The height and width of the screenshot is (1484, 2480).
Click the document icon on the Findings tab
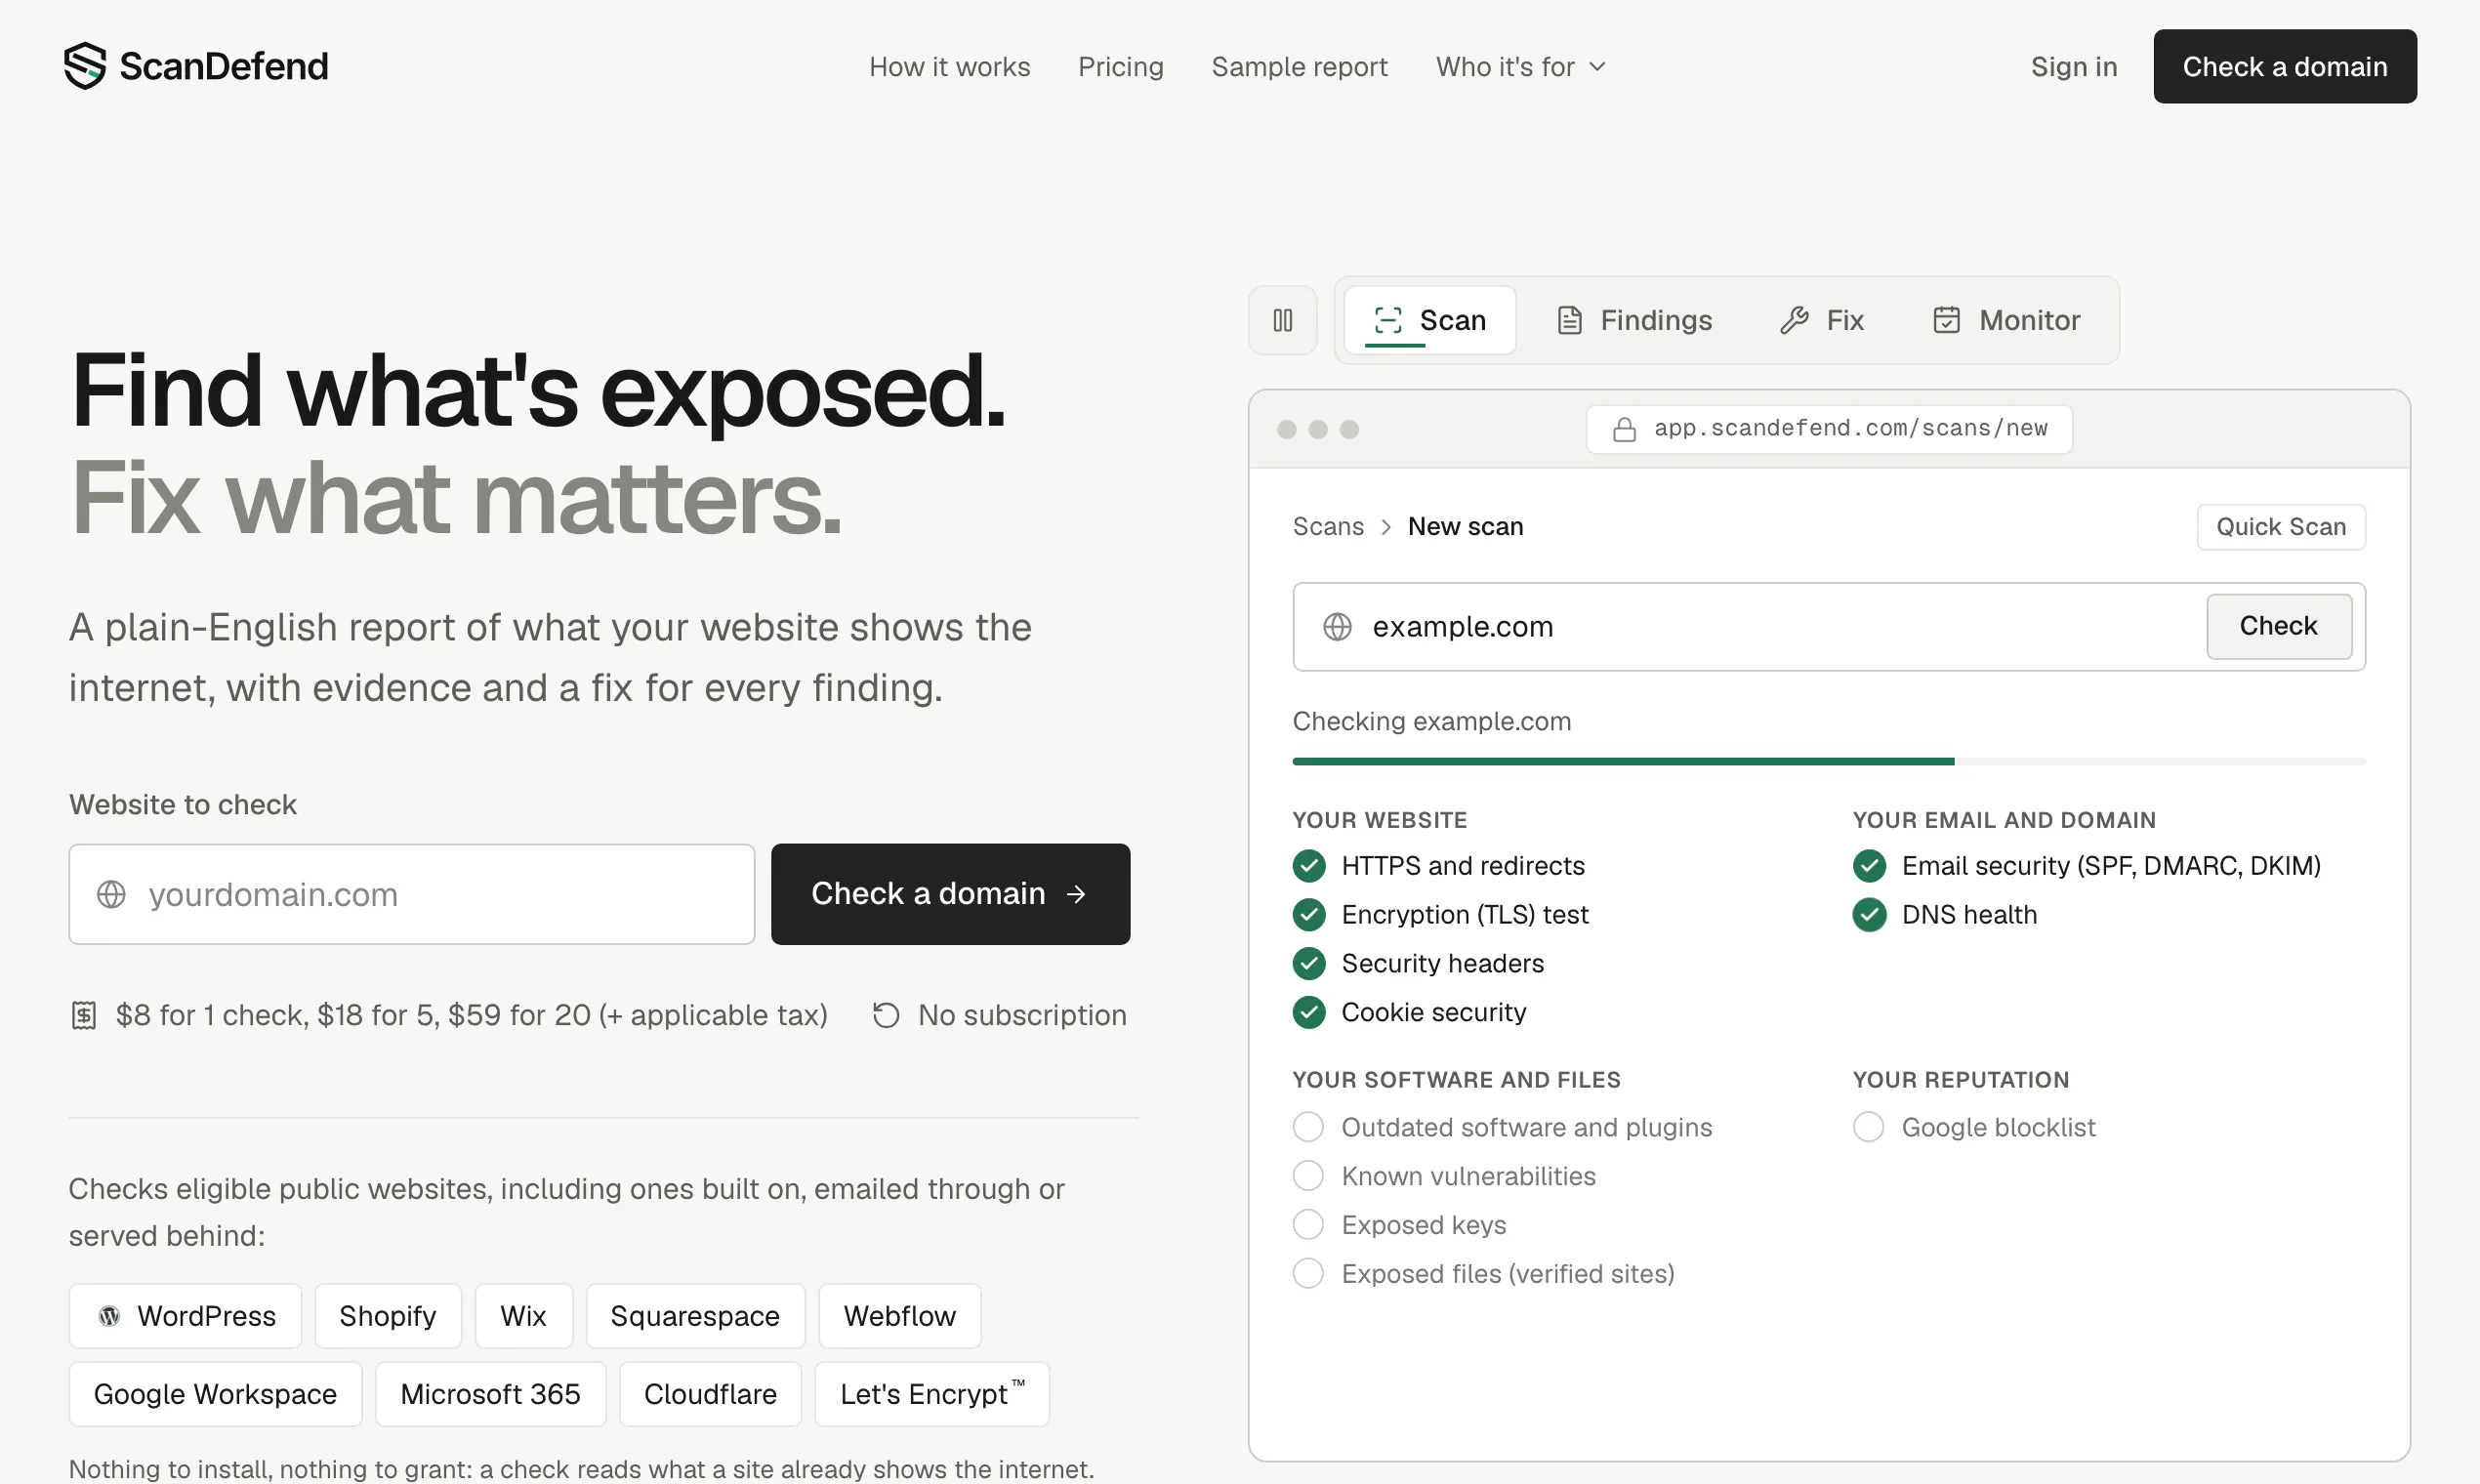(x=1569, y=320)
